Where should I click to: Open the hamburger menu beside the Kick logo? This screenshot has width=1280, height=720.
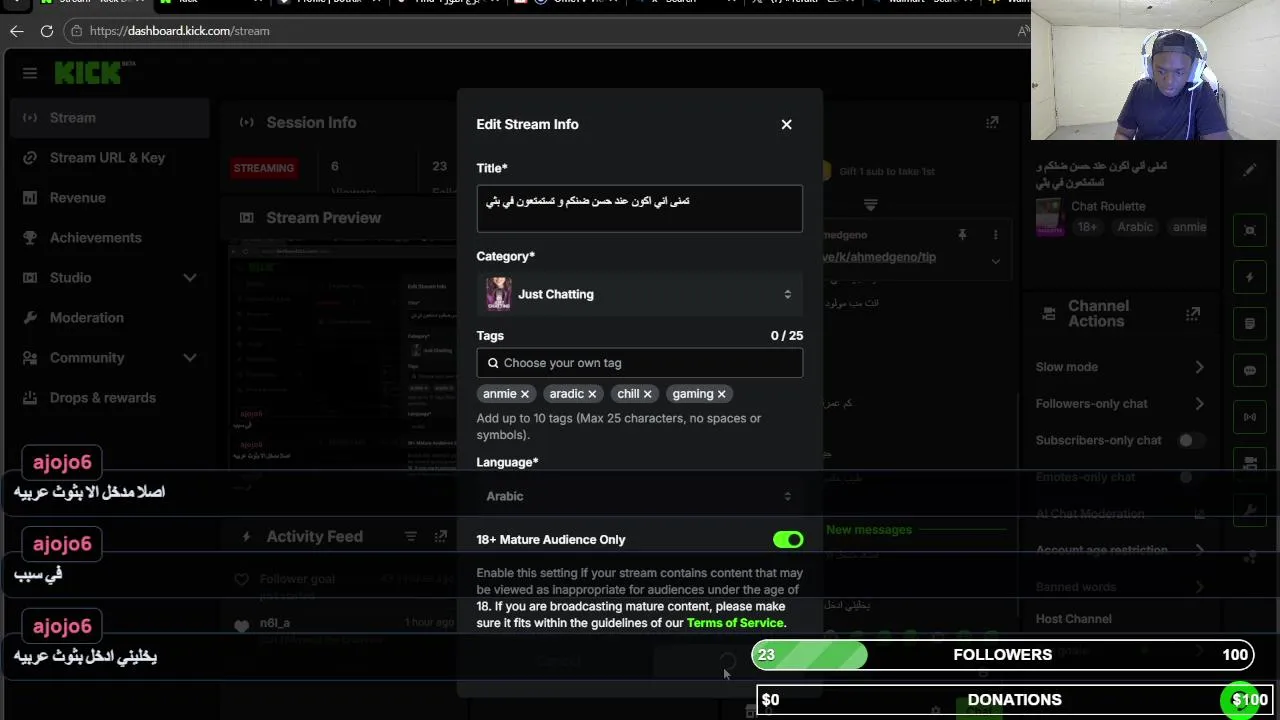tap(30, 73)
